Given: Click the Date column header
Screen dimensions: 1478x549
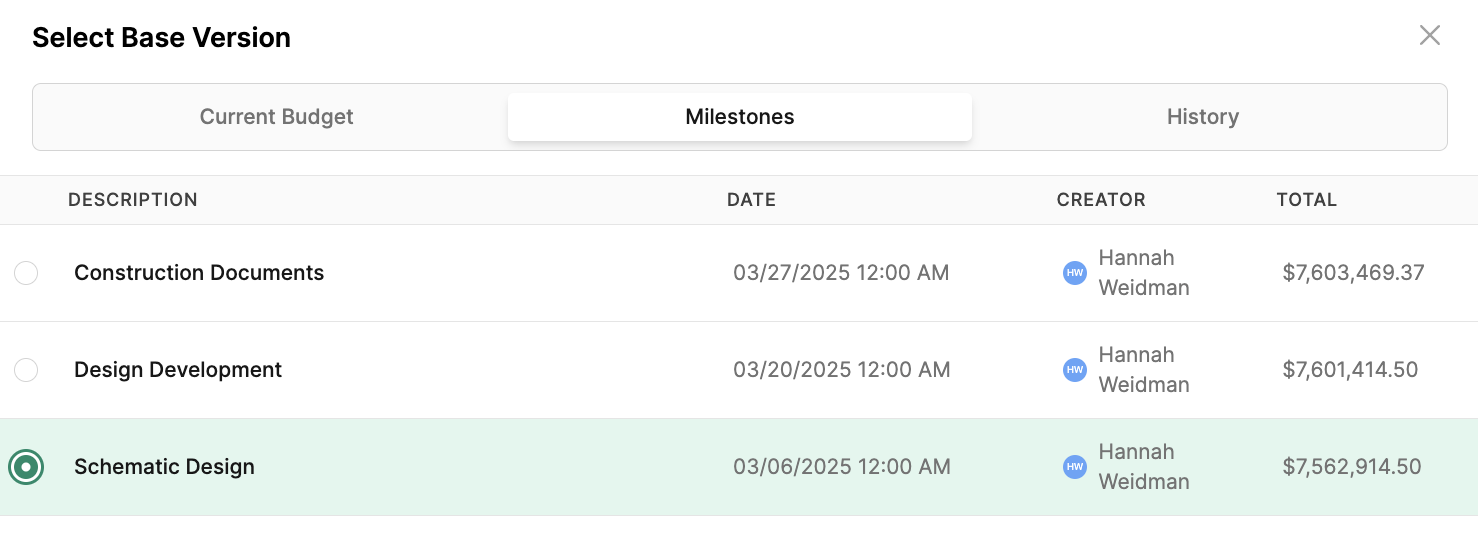Looking at the screenshot, I should point(751,200).
